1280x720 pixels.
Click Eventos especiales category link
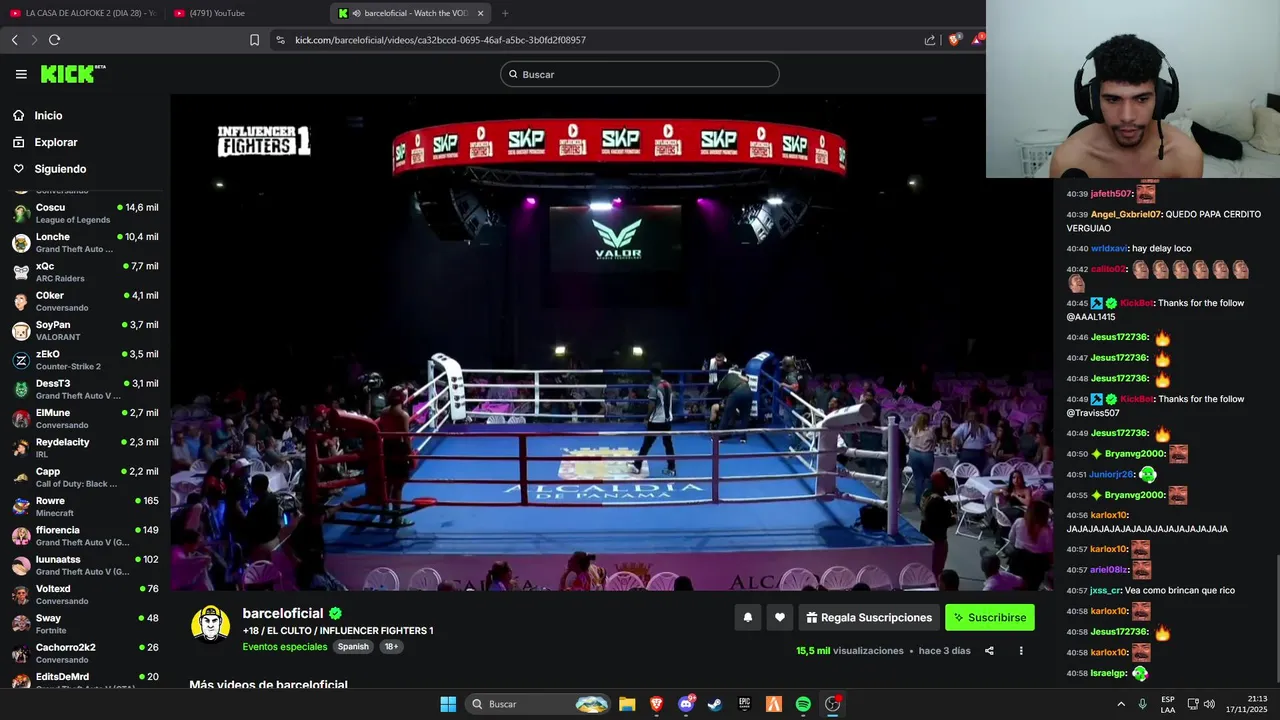point(285,647)
